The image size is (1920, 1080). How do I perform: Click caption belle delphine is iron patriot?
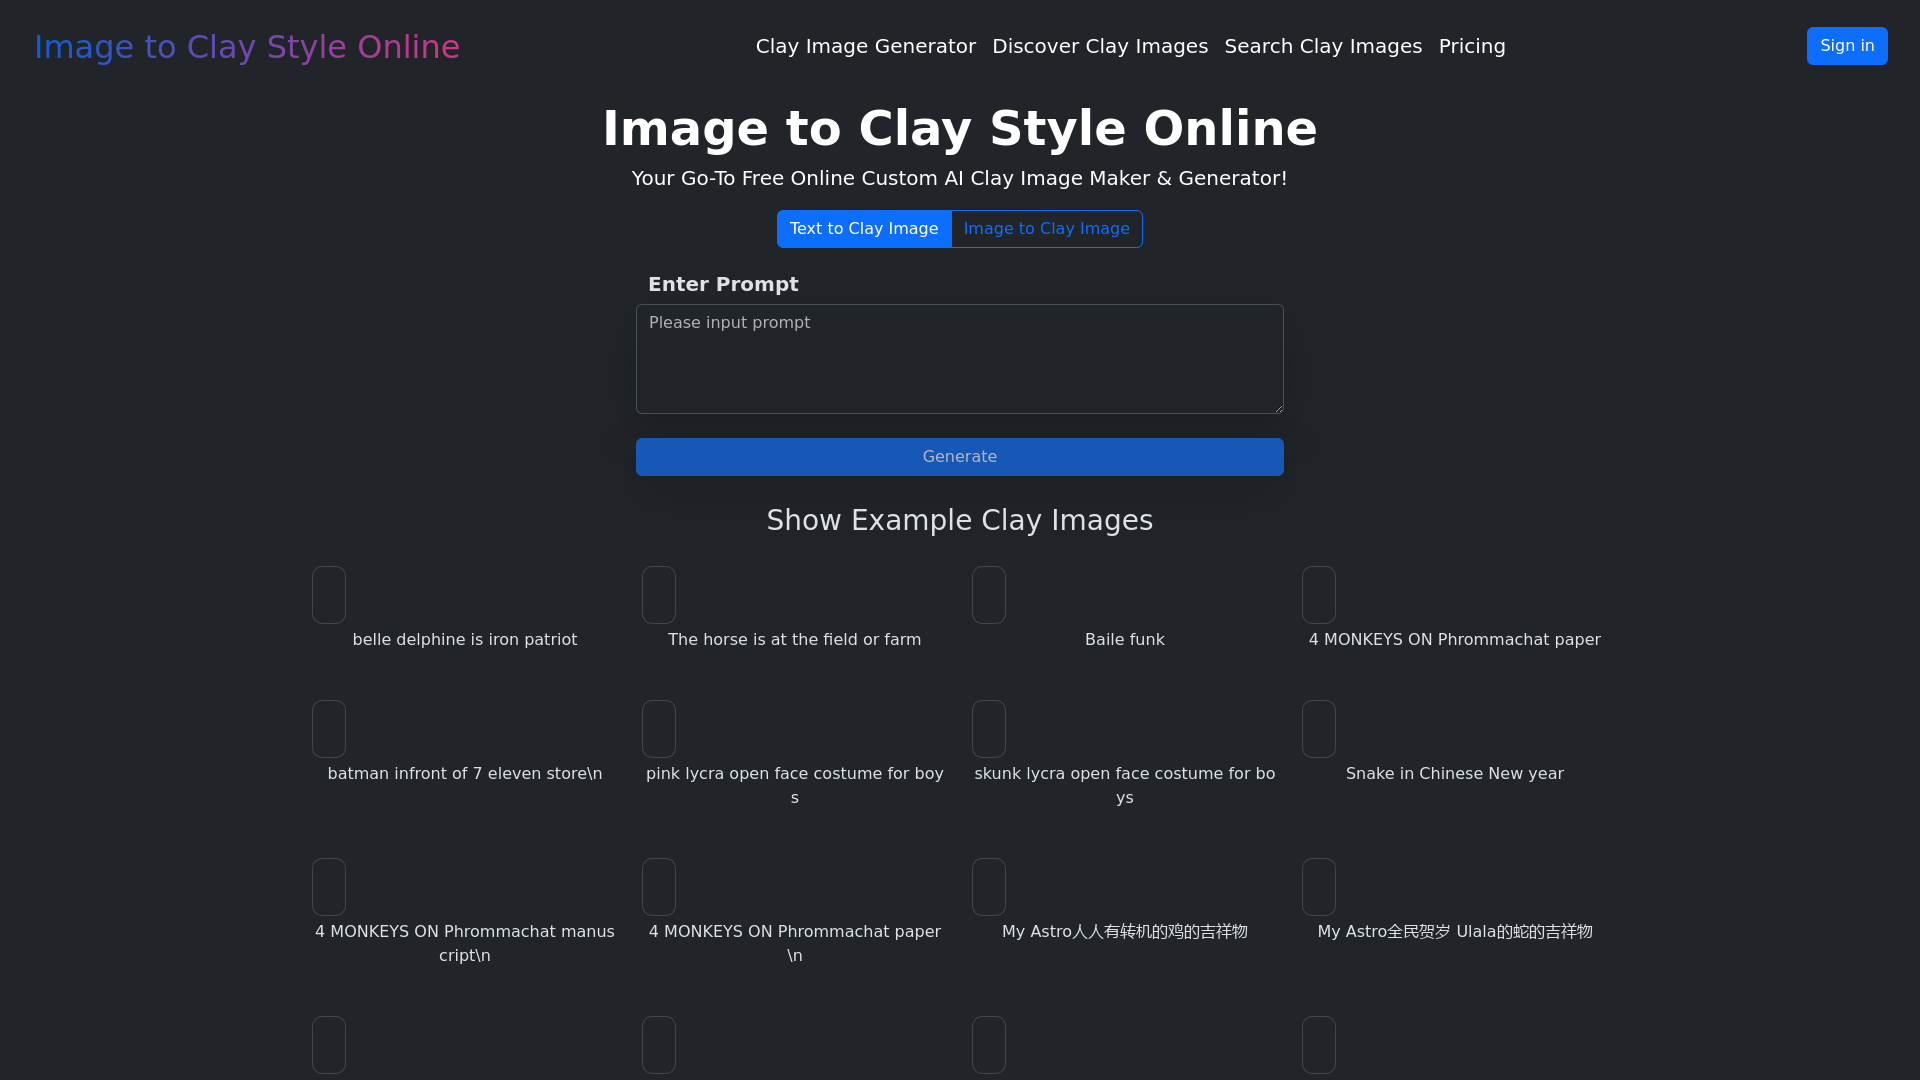coord(465,640)
